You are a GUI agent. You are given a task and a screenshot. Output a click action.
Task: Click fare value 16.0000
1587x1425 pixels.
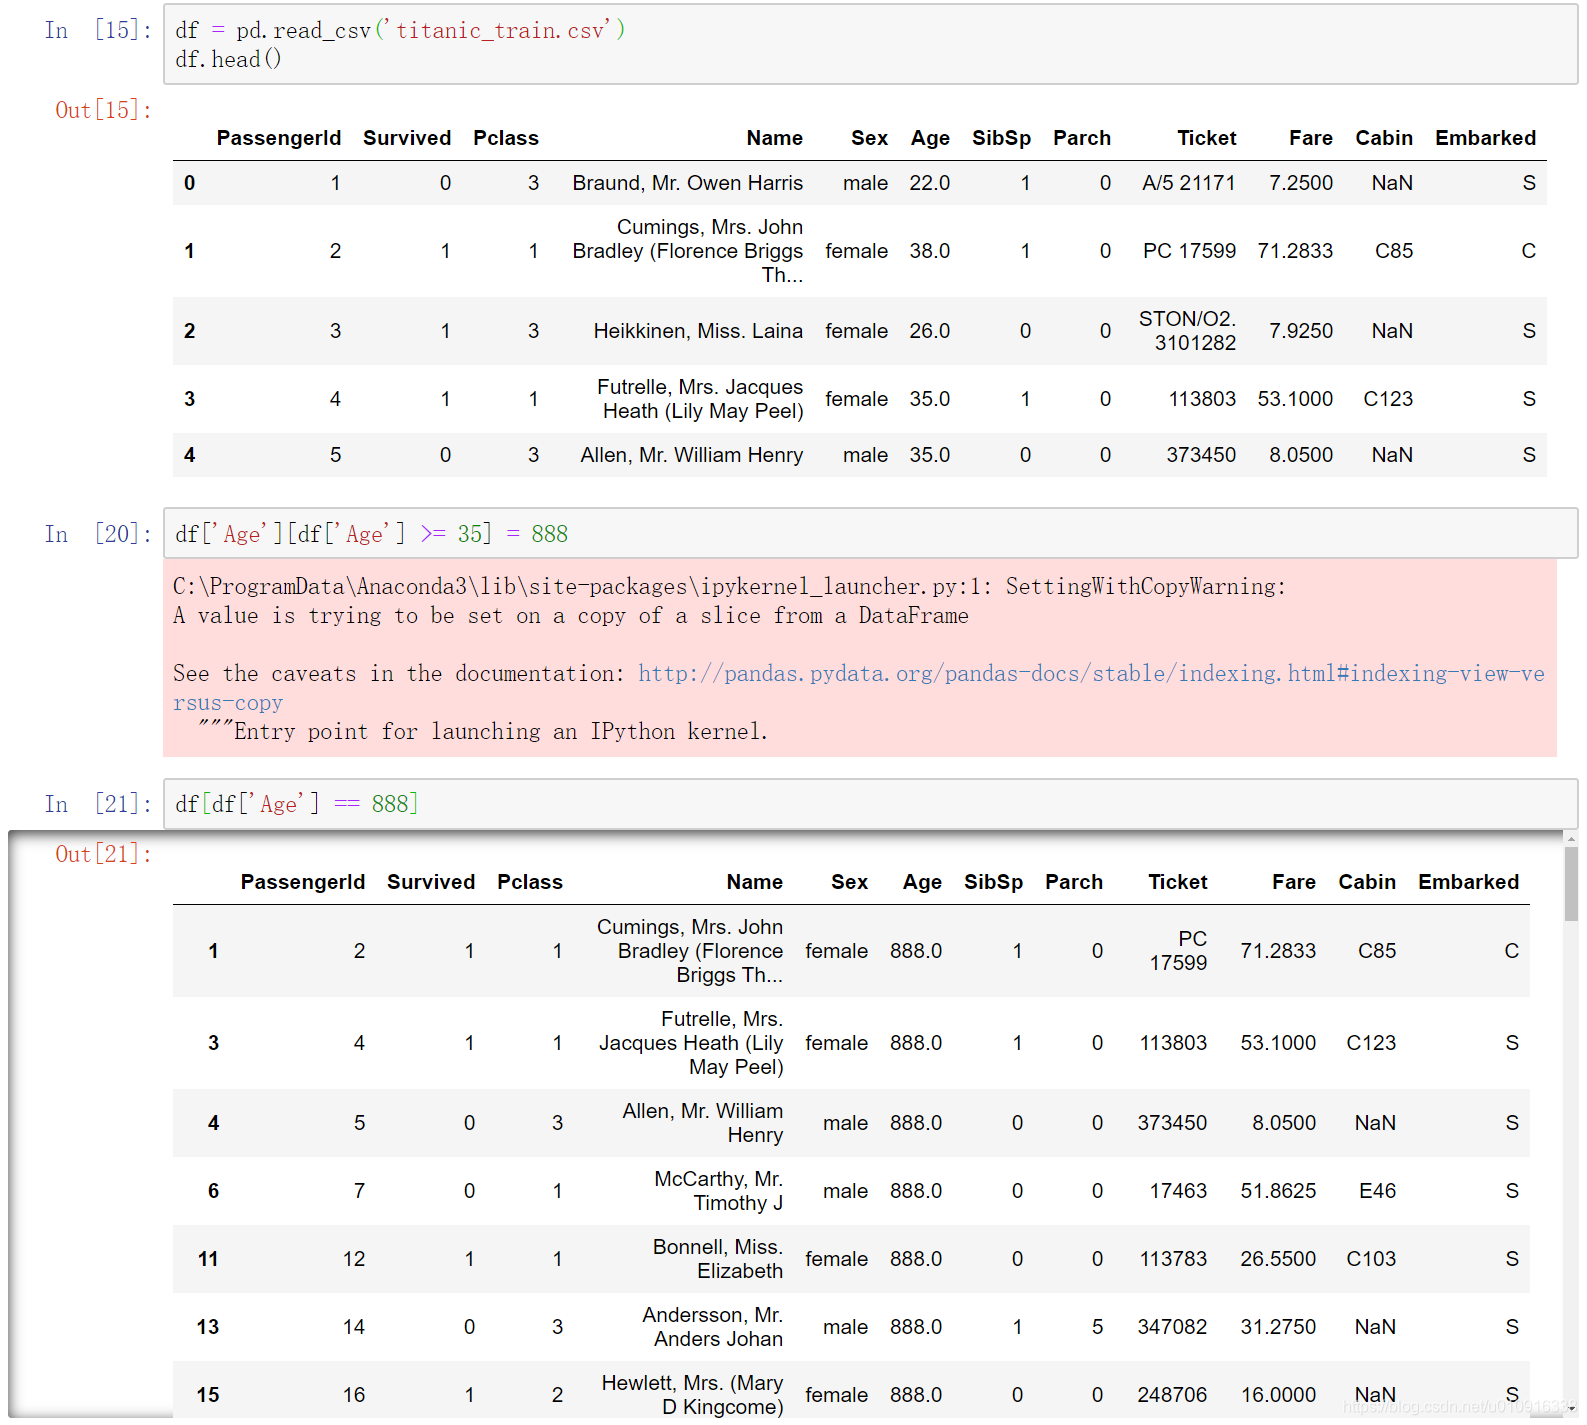[x=1278, y=1395]
